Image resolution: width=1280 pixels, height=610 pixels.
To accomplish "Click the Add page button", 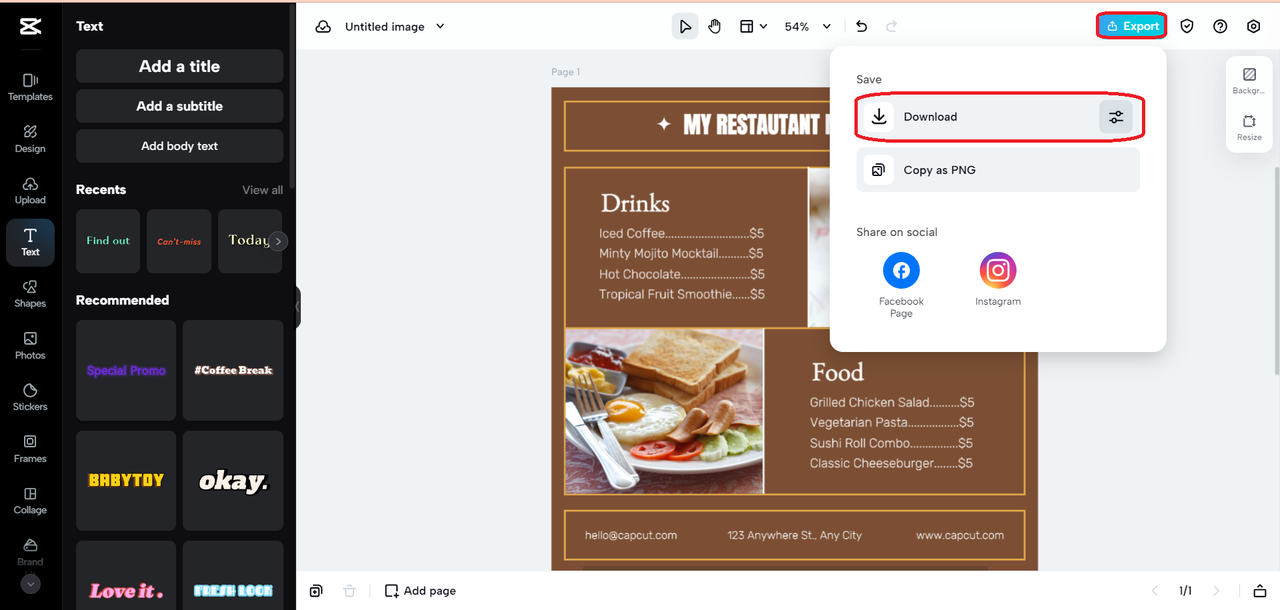I will coord(420,591).
